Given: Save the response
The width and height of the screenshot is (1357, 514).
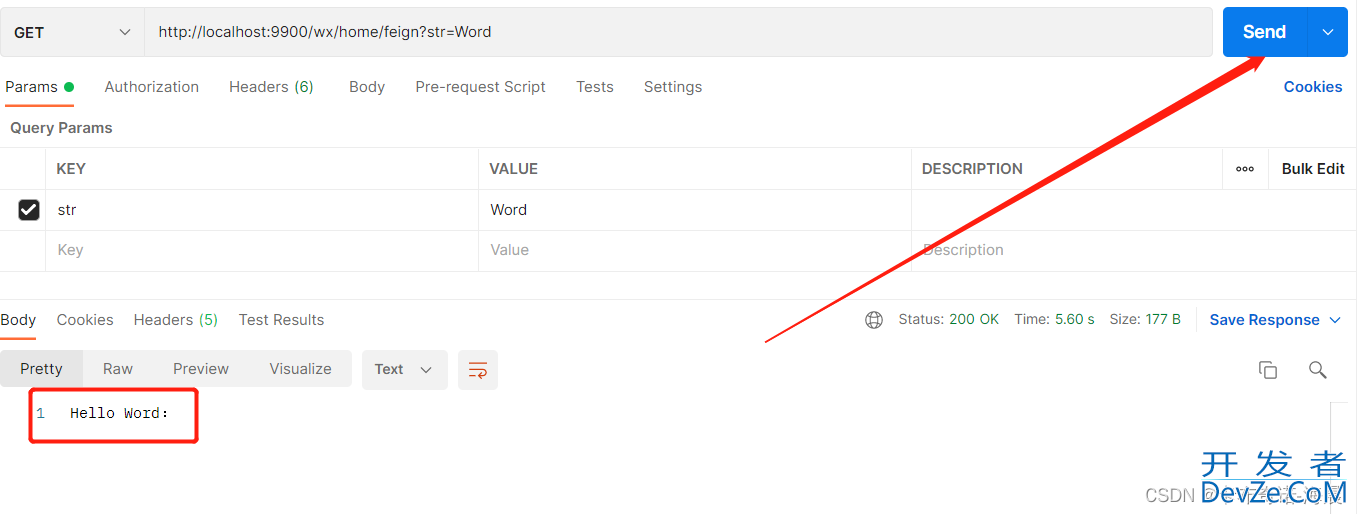Looking at the screenshot, I should [1264, 320].
